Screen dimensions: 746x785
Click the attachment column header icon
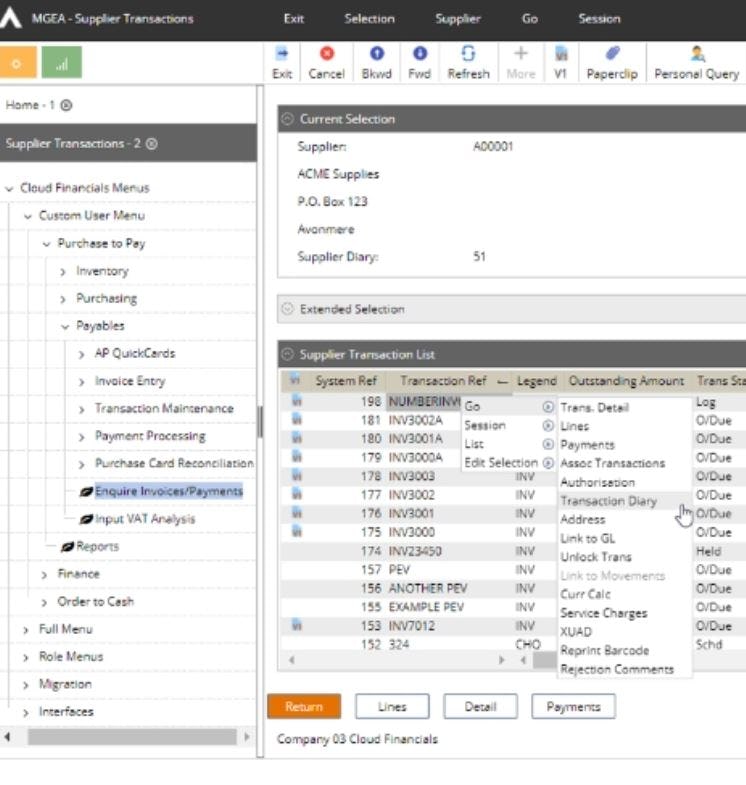[295, 380]
